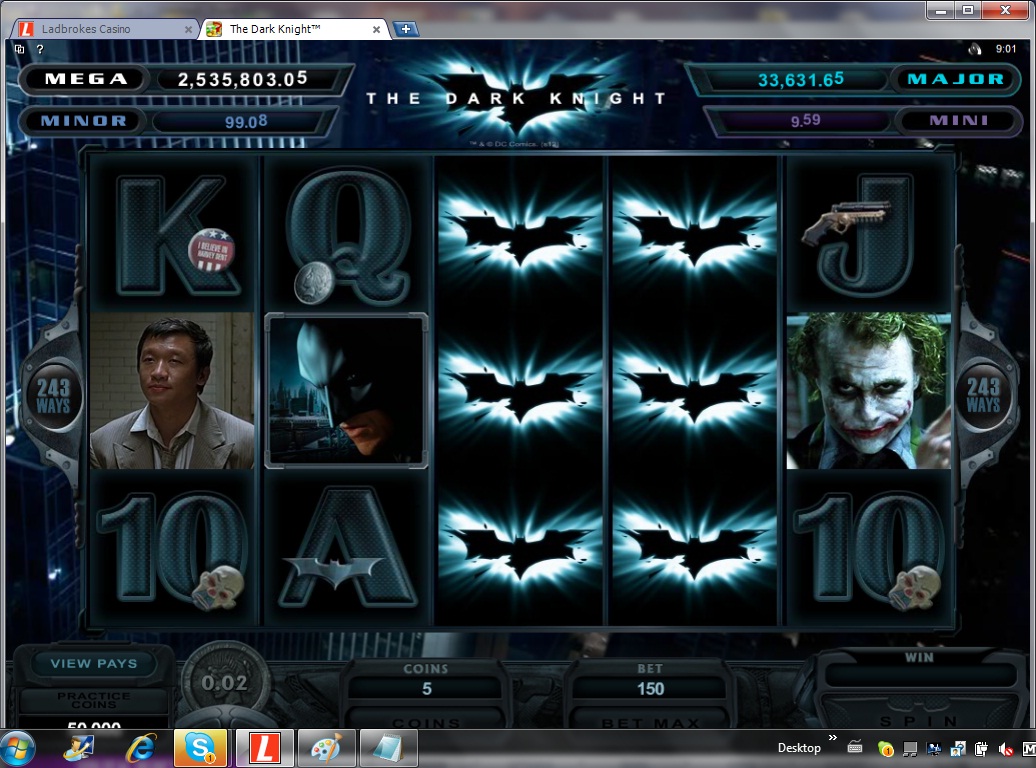Viewport: 1036px width, 768px height.
Task: Click the Joker symbol on the reel
Action: [x=866, y=391]
